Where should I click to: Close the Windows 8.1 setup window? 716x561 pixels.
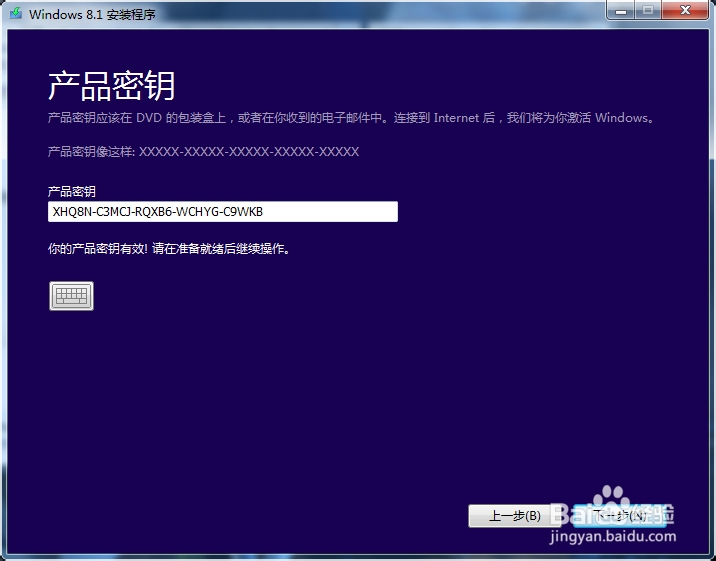pyautogui.click(x=685, y=10)
